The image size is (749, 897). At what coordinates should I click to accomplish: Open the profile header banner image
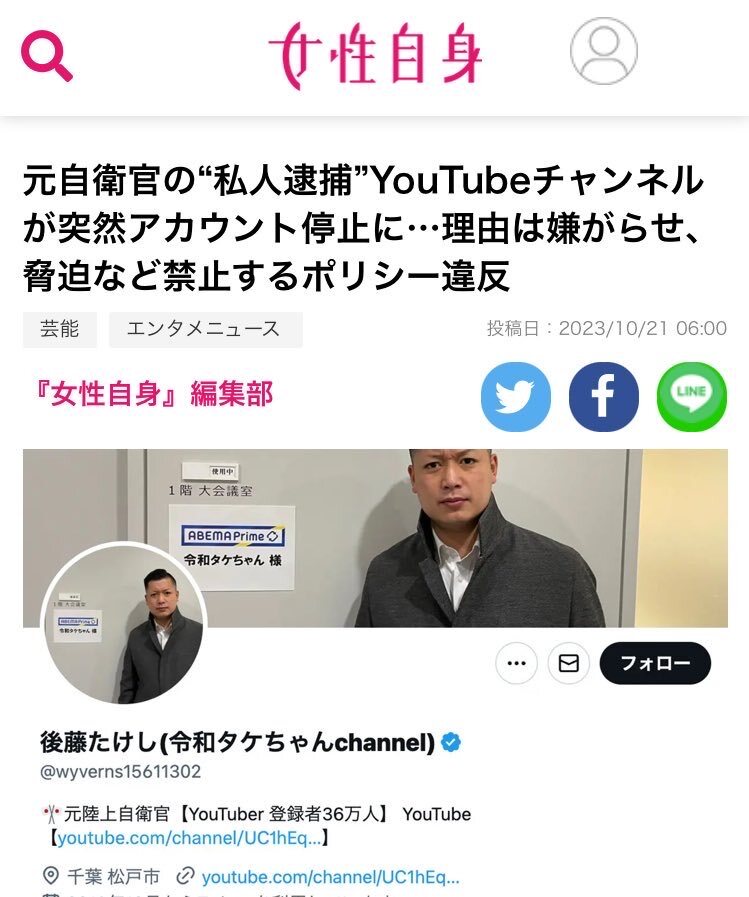(x=375, y=538)
